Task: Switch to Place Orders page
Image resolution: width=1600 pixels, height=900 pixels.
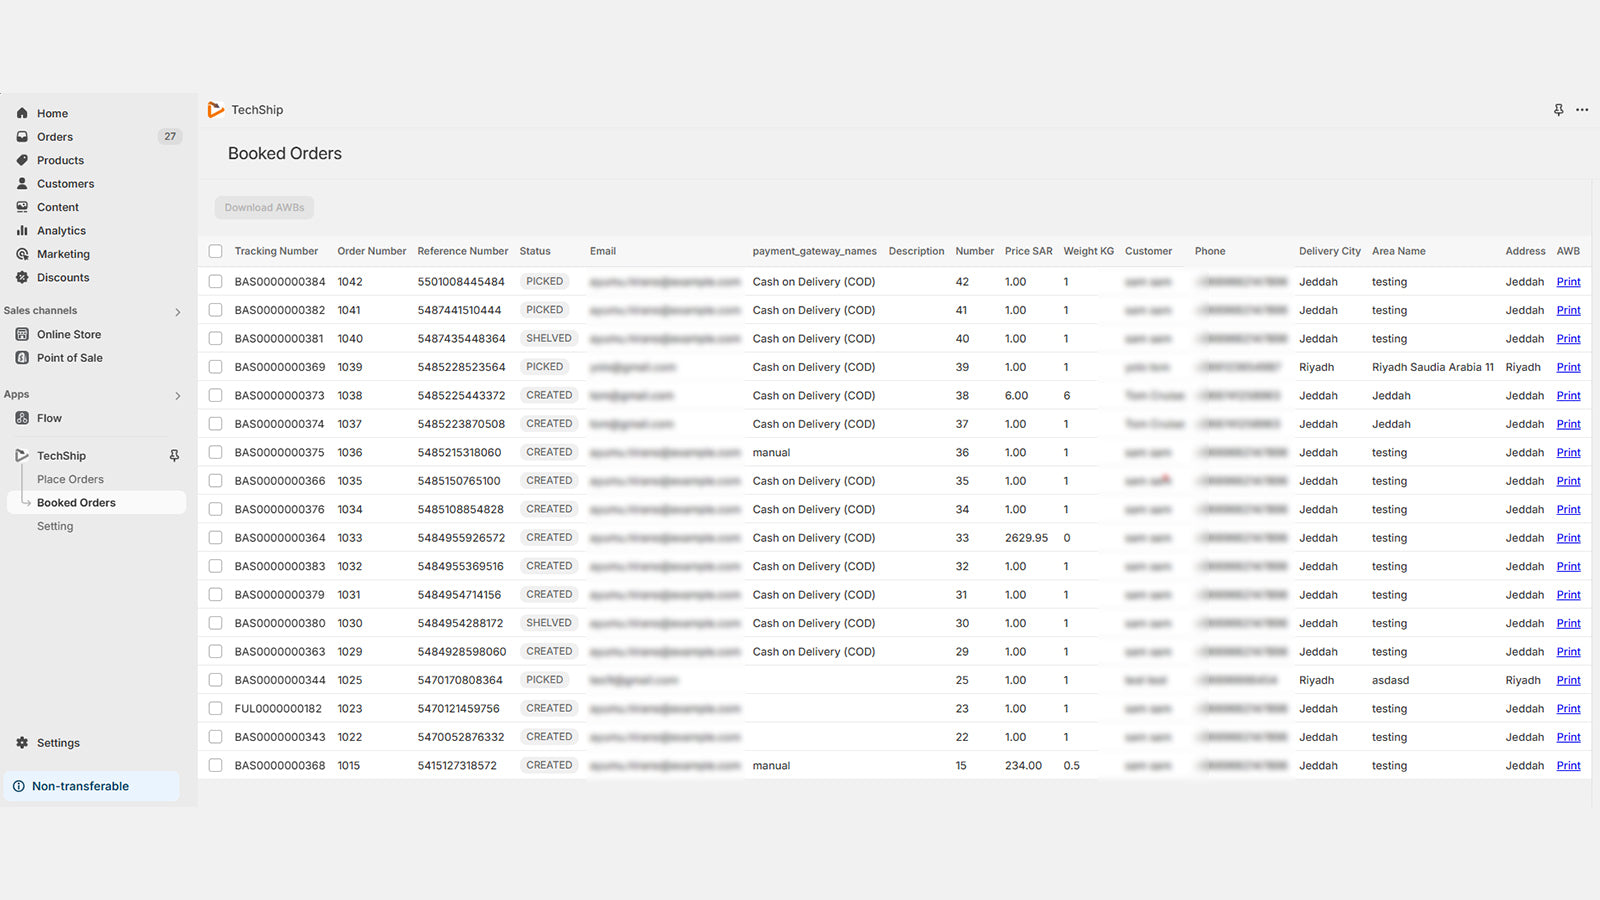Action: pyautogui.click(x=69, y=479)
